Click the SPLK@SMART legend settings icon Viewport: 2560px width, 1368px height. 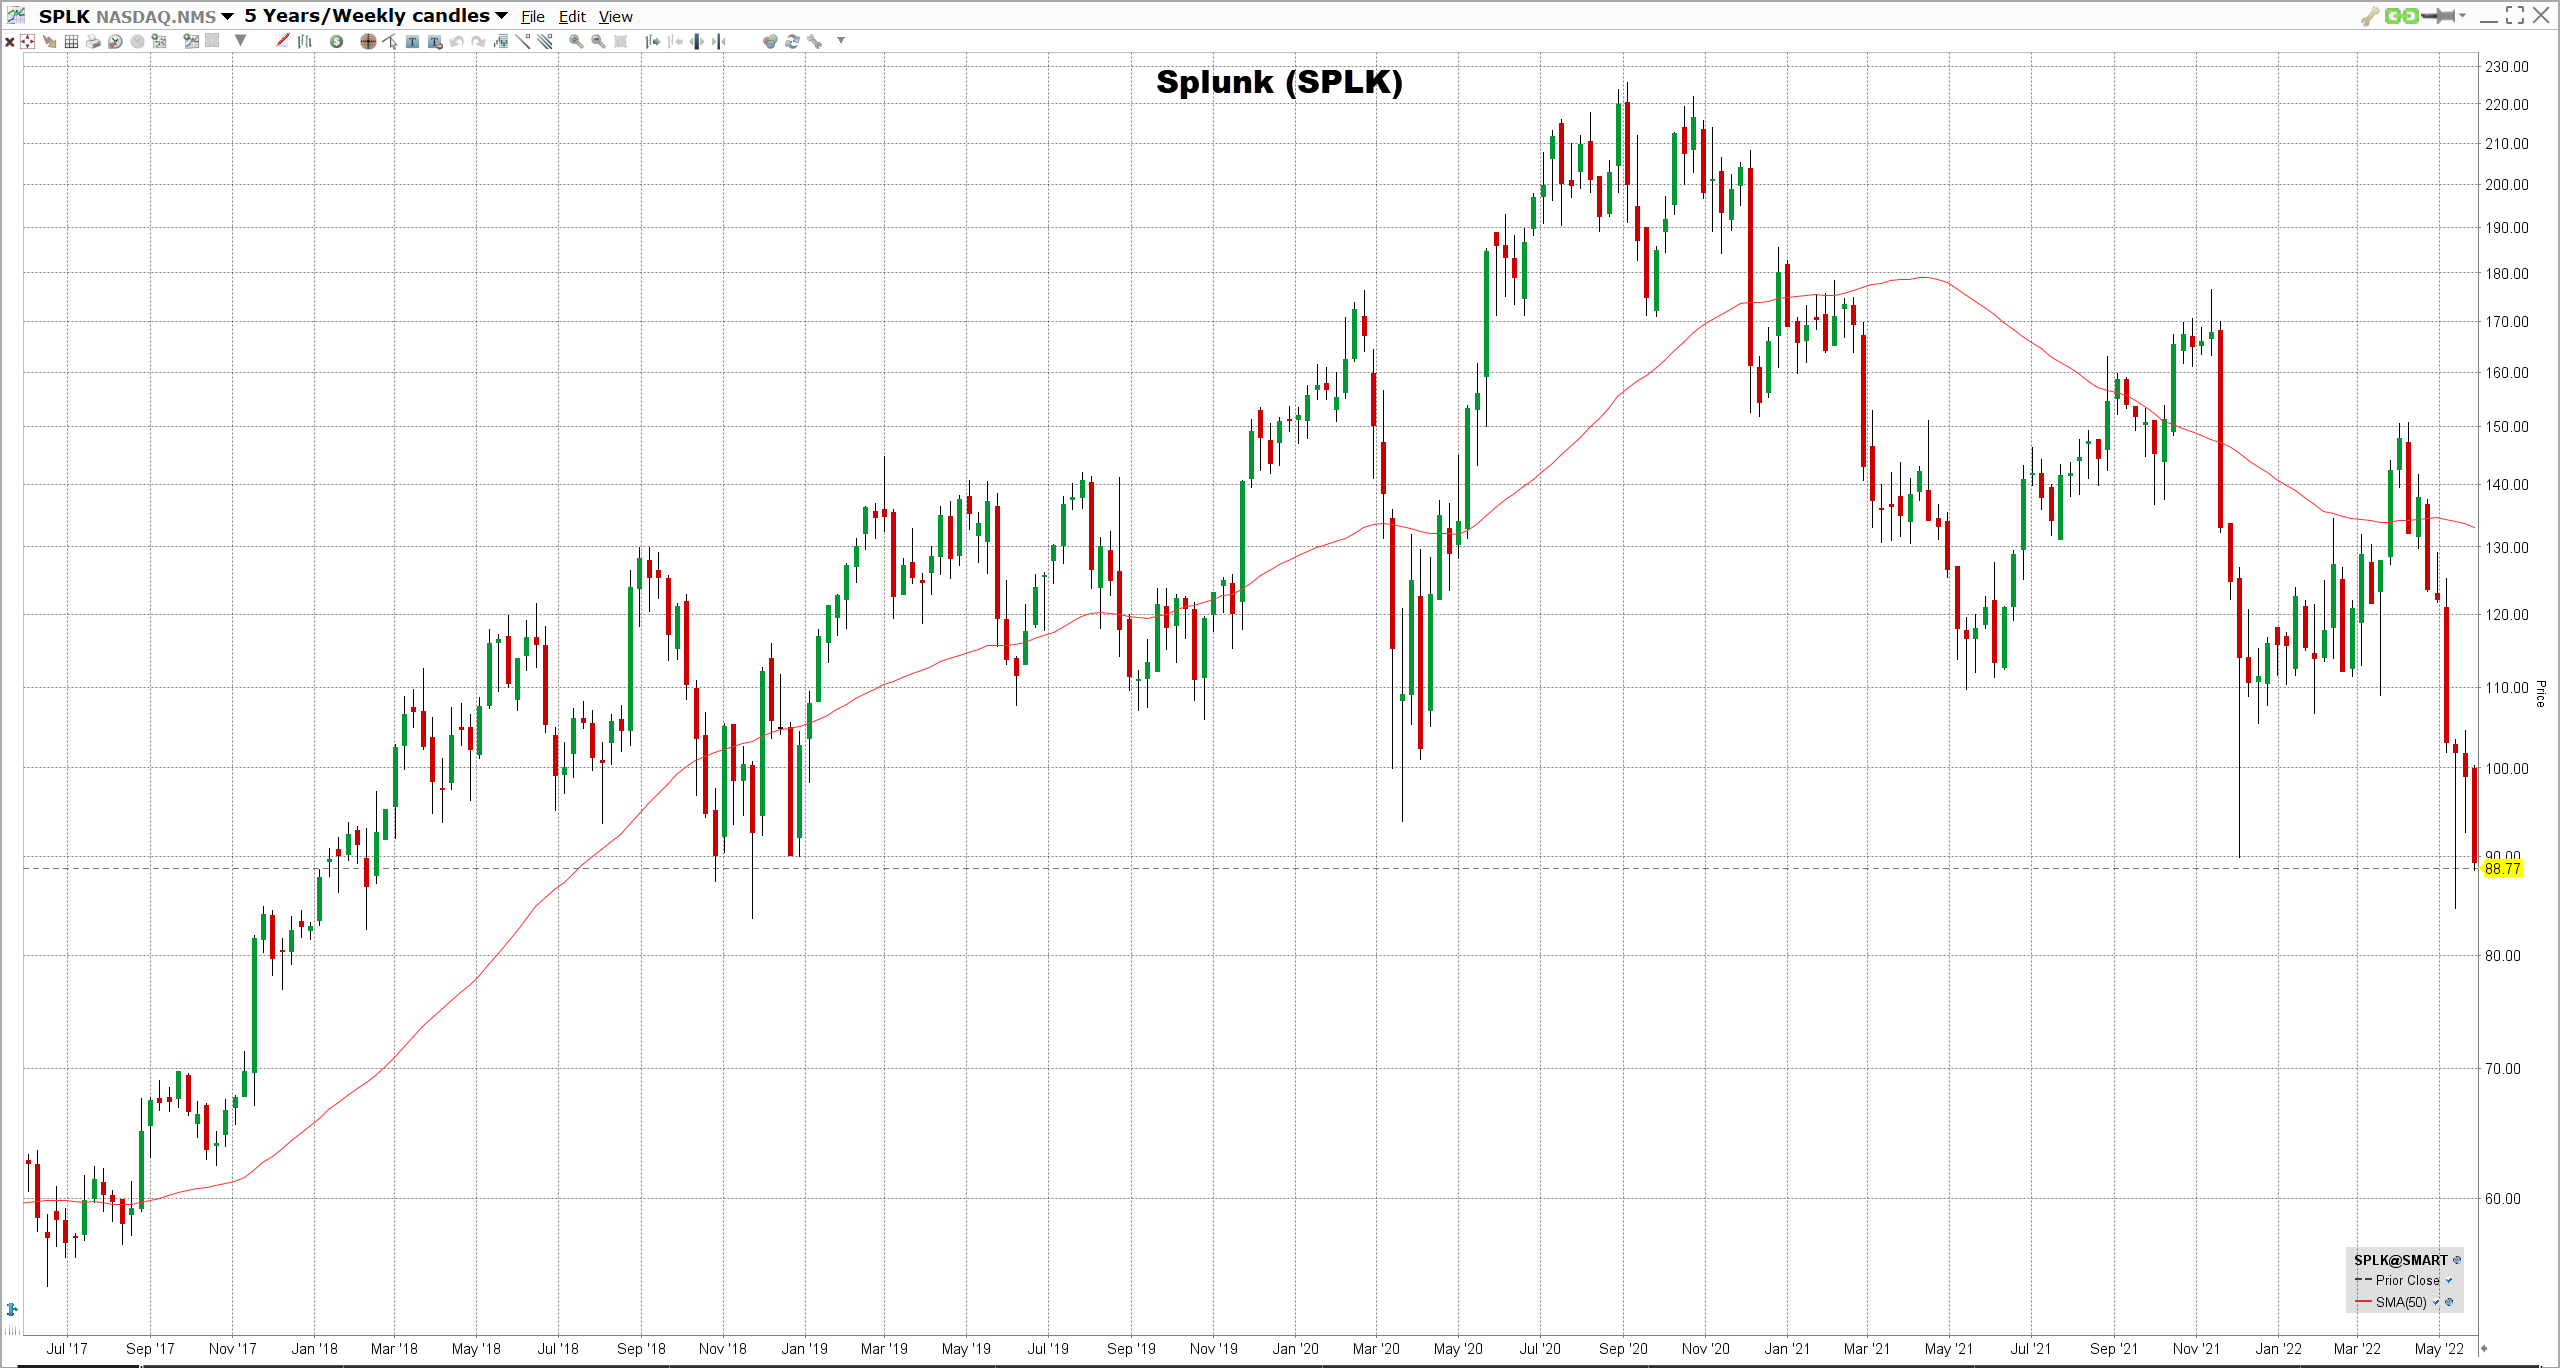coord(2457,1260)
